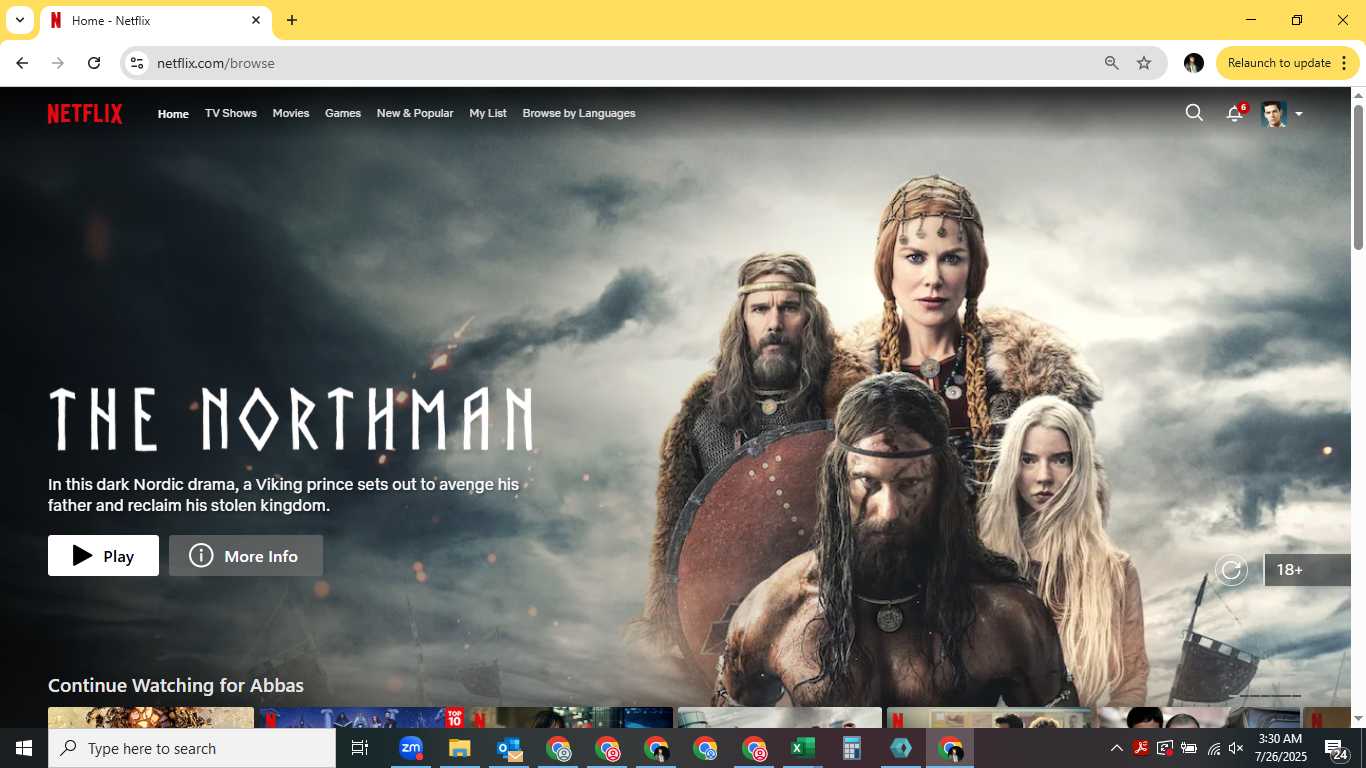Click The Northman title logo

(x=291, y=418)
